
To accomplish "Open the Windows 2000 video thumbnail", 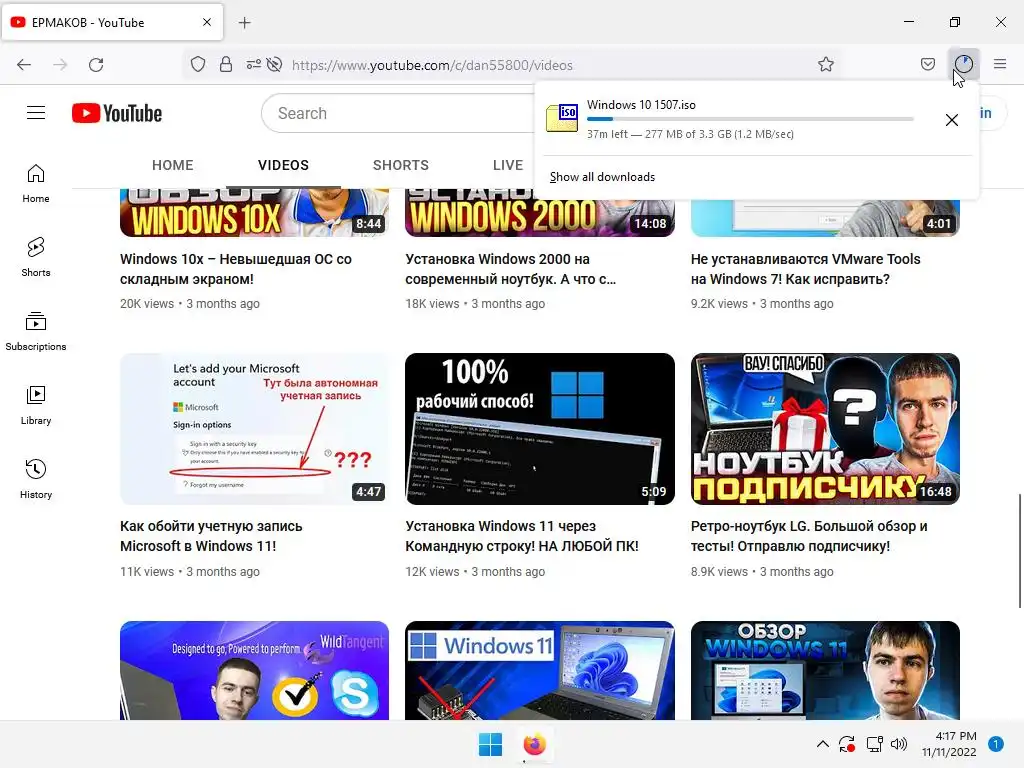I will pos(539,212).
